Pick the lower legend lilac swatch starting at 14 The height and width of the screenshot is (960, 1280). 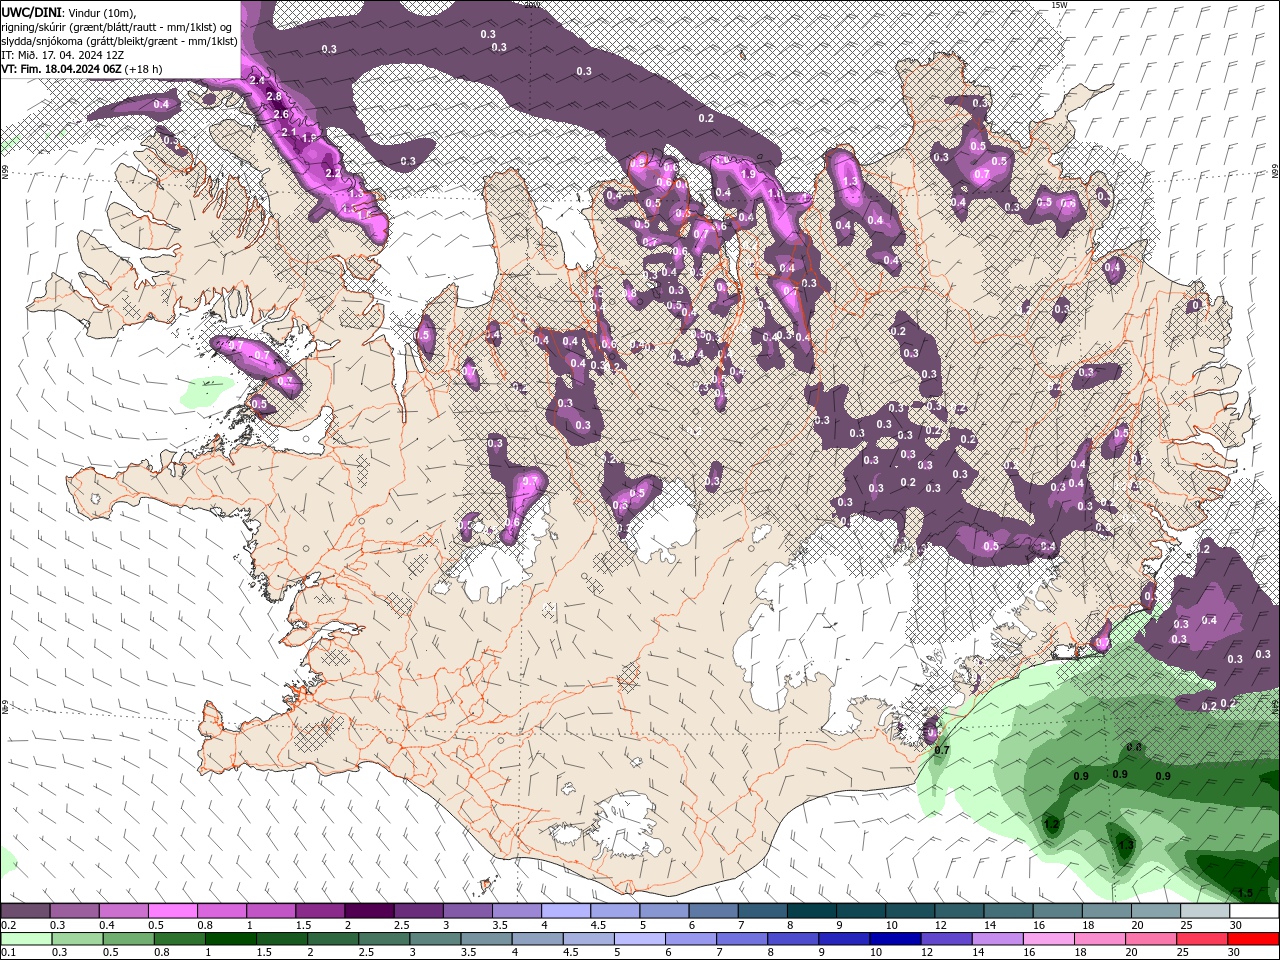point(996,938)
